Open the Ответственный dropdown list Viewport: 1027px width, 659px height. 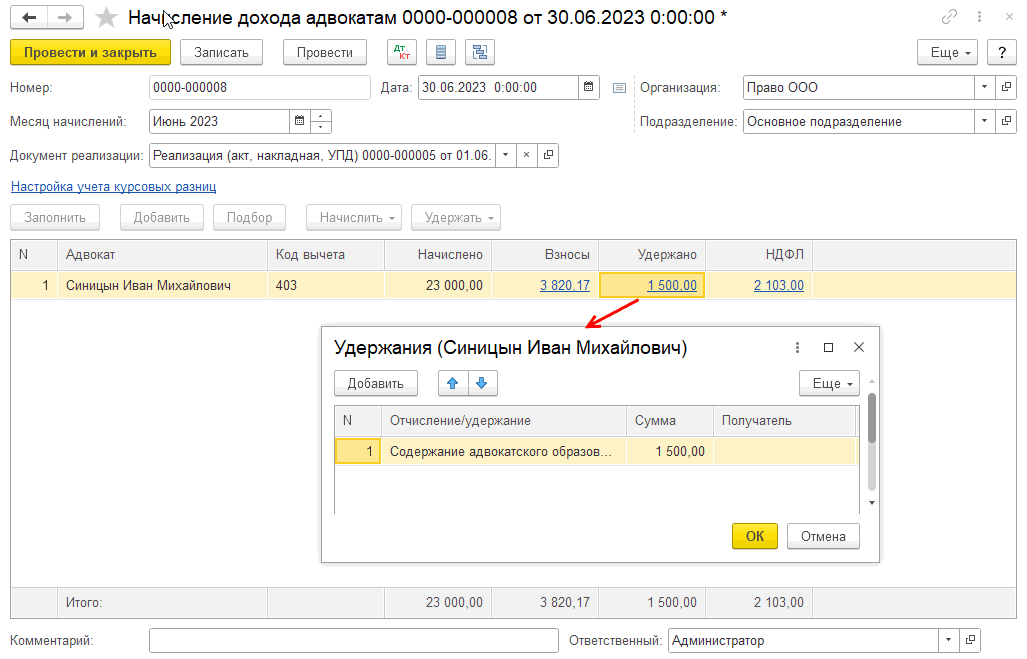(x=947, y=640)
